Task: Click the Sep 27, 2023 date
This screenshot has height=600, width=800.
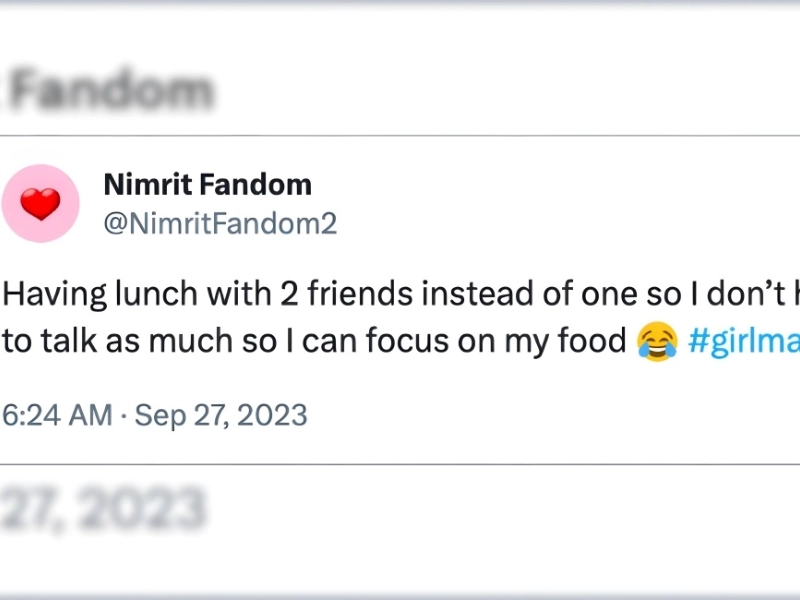Action: (x=221, y=414)
